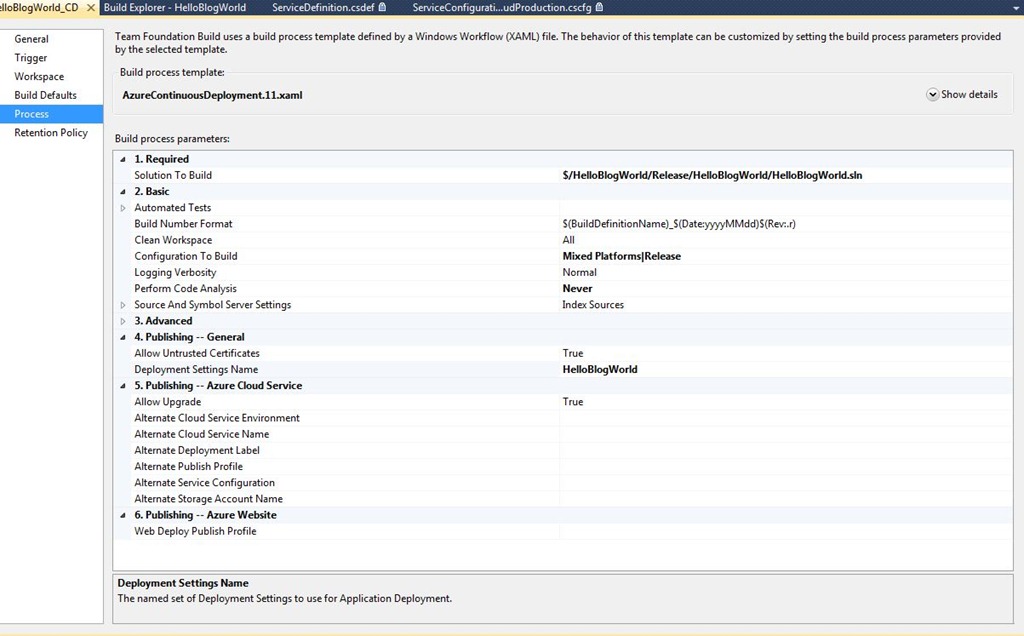Select the Solution To Build row

[x=173, y=175]
